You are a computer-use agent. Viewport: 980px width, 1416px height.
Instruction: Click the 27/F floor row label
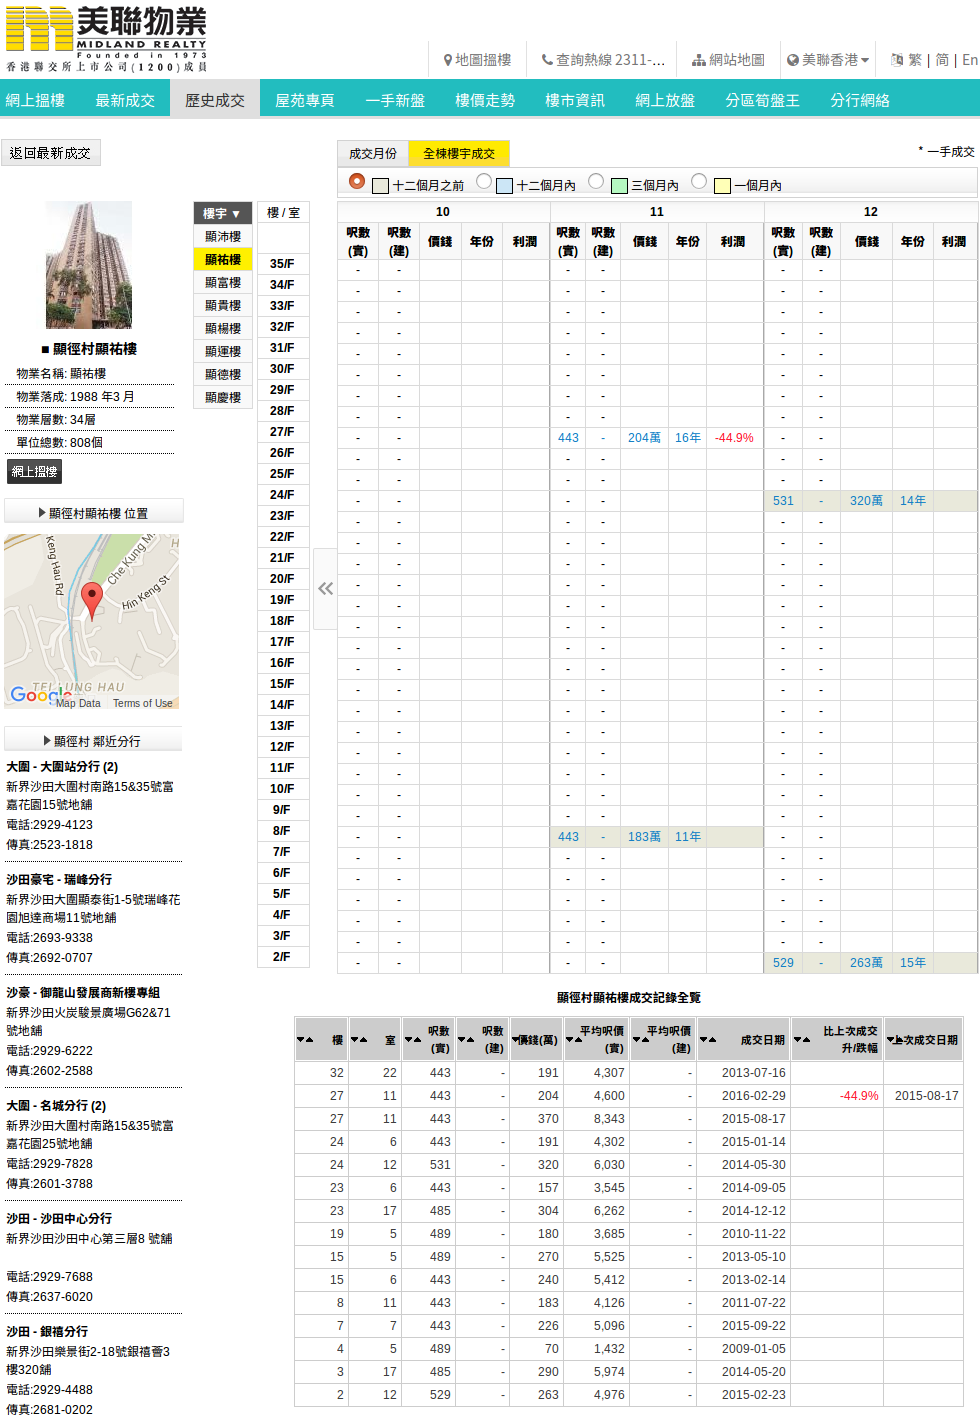(282, 431)
